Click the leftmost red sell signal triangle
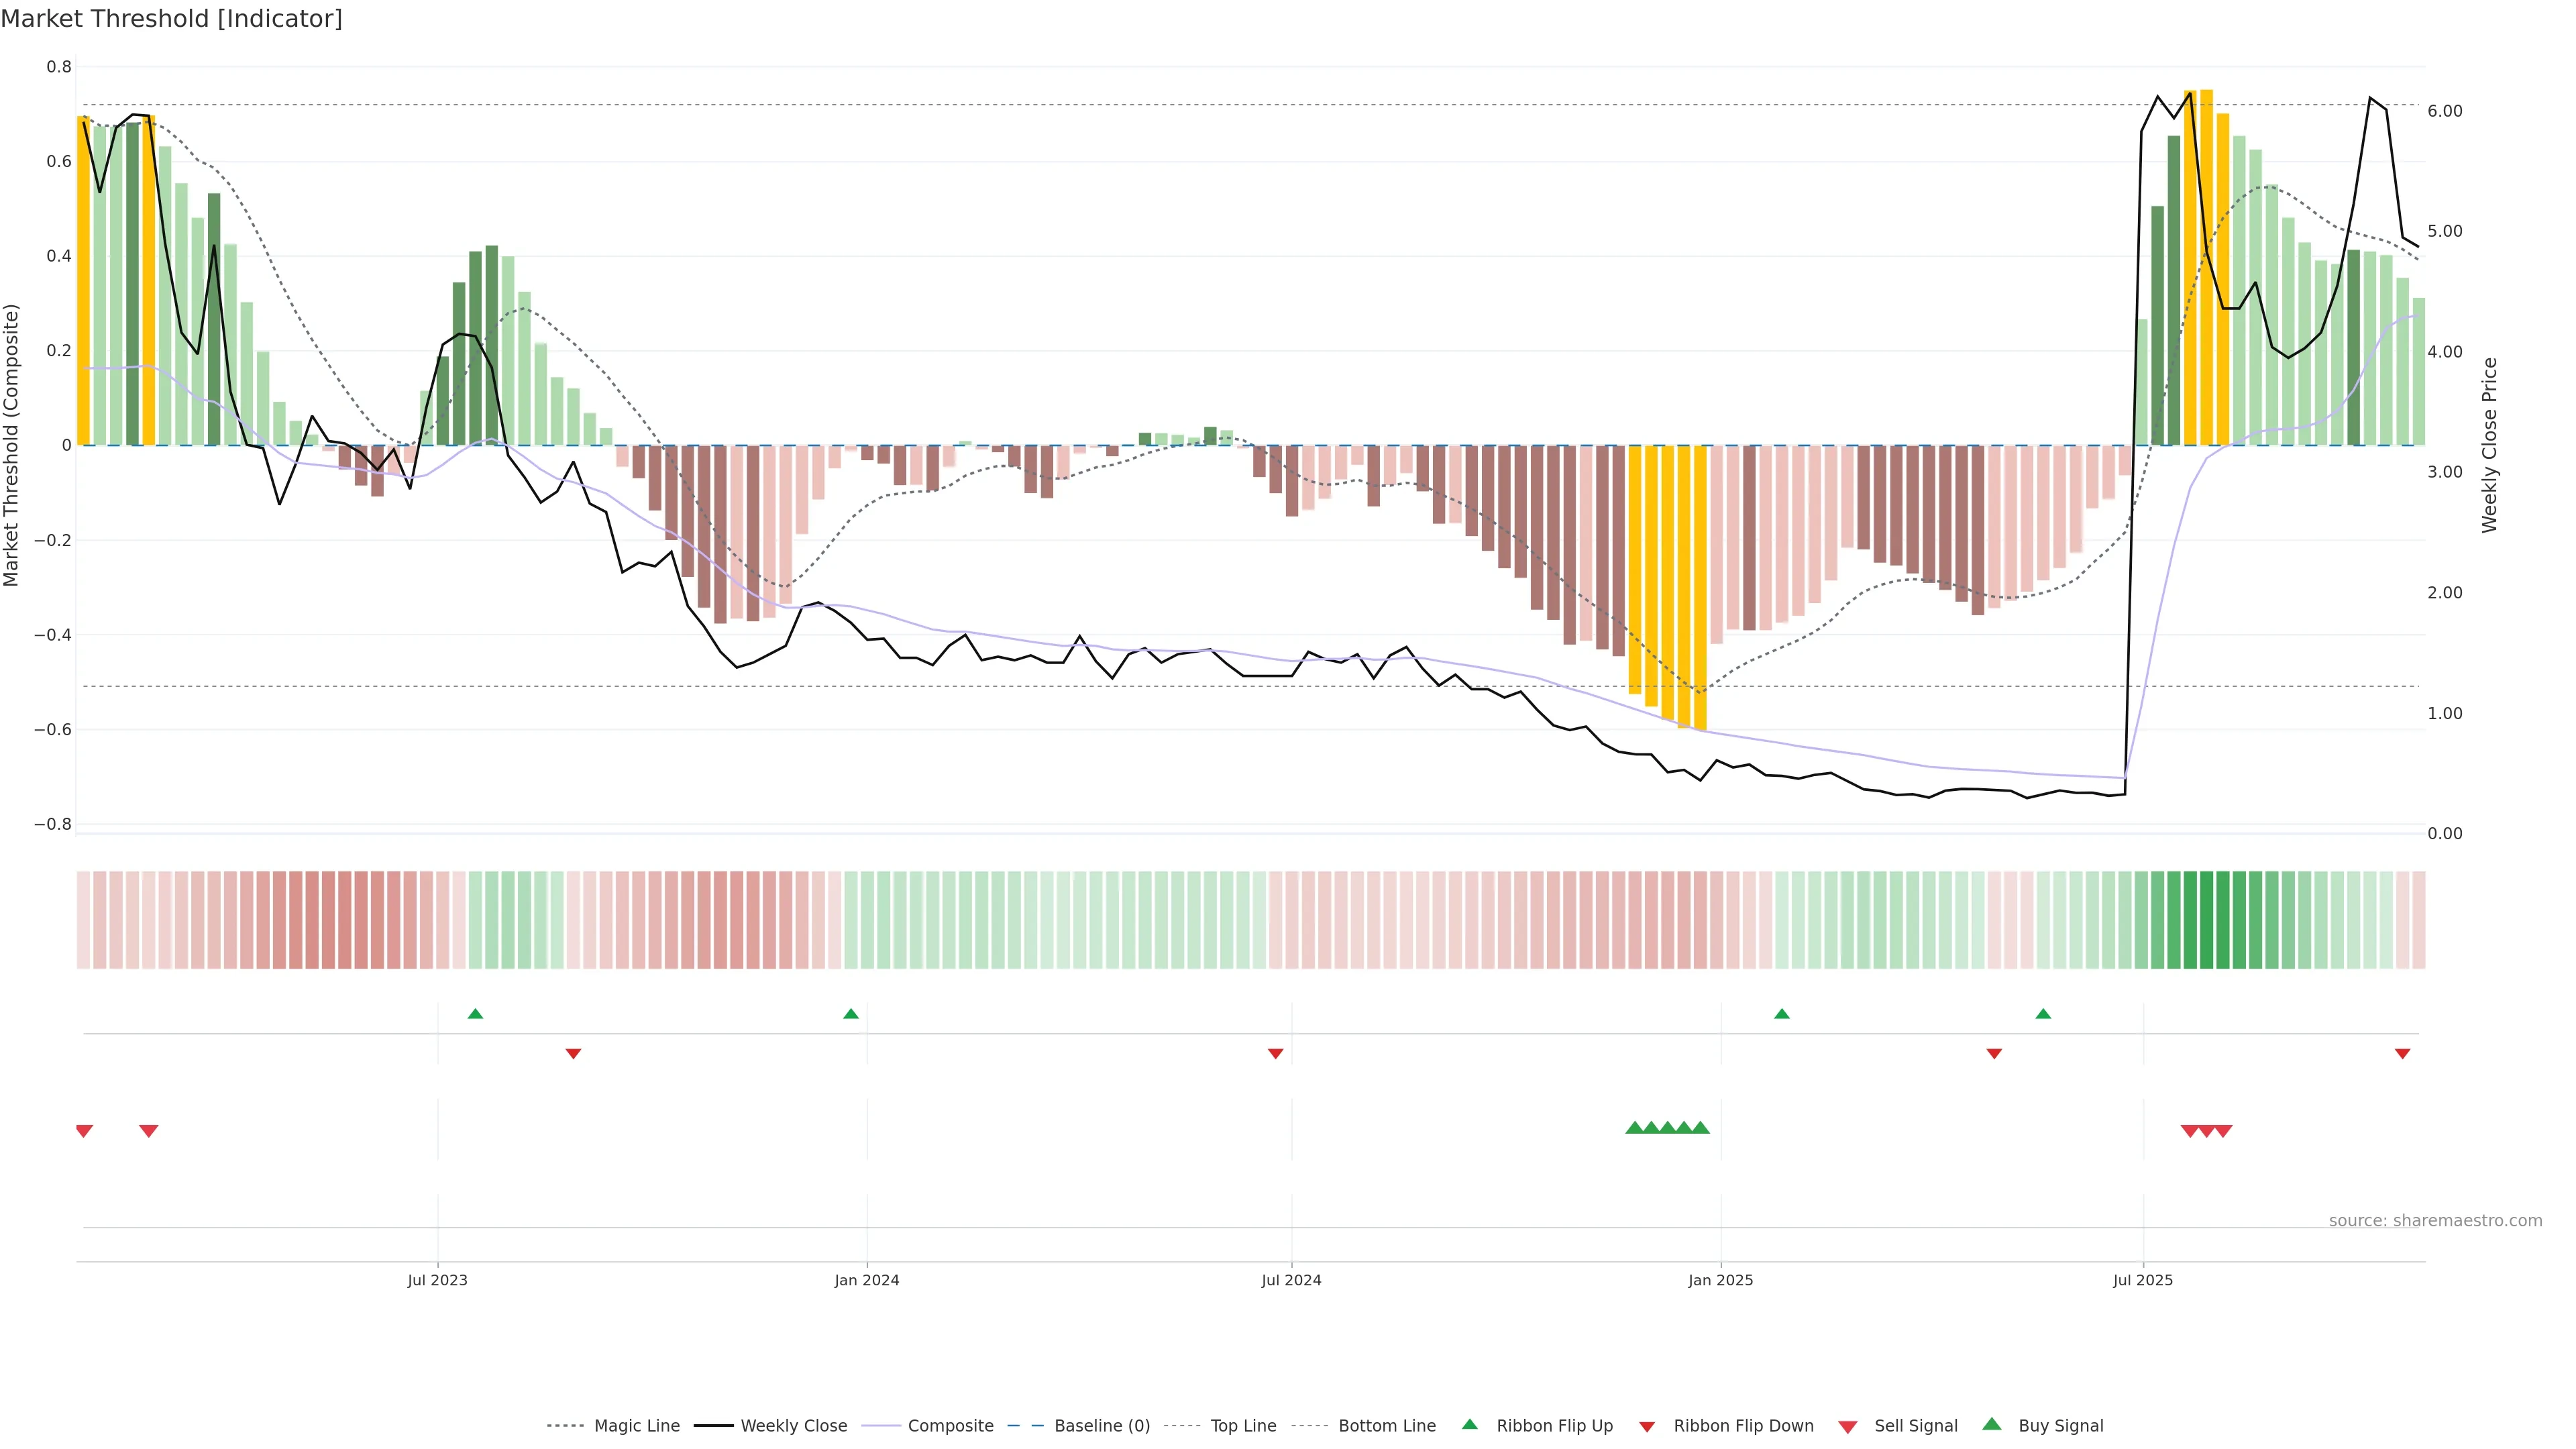2576x1449 pixels. (84, 1131)
